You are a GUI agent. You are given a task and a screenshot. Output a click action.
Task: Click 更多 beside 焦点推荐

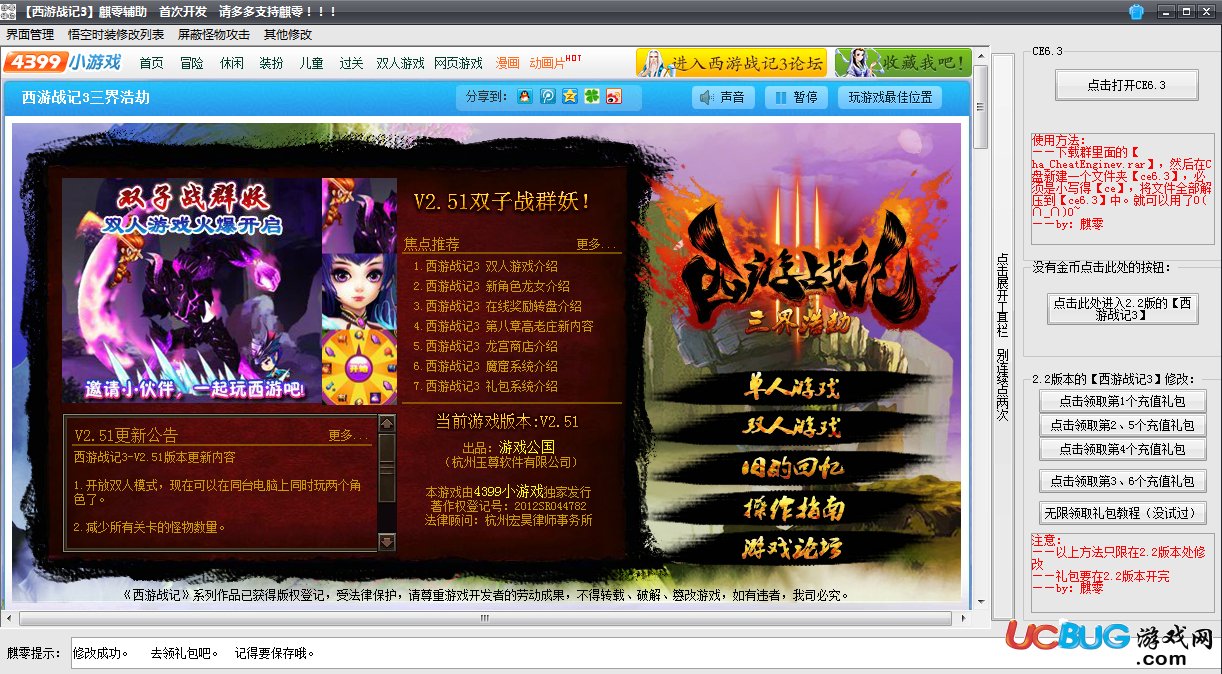(x=597, y=244)
